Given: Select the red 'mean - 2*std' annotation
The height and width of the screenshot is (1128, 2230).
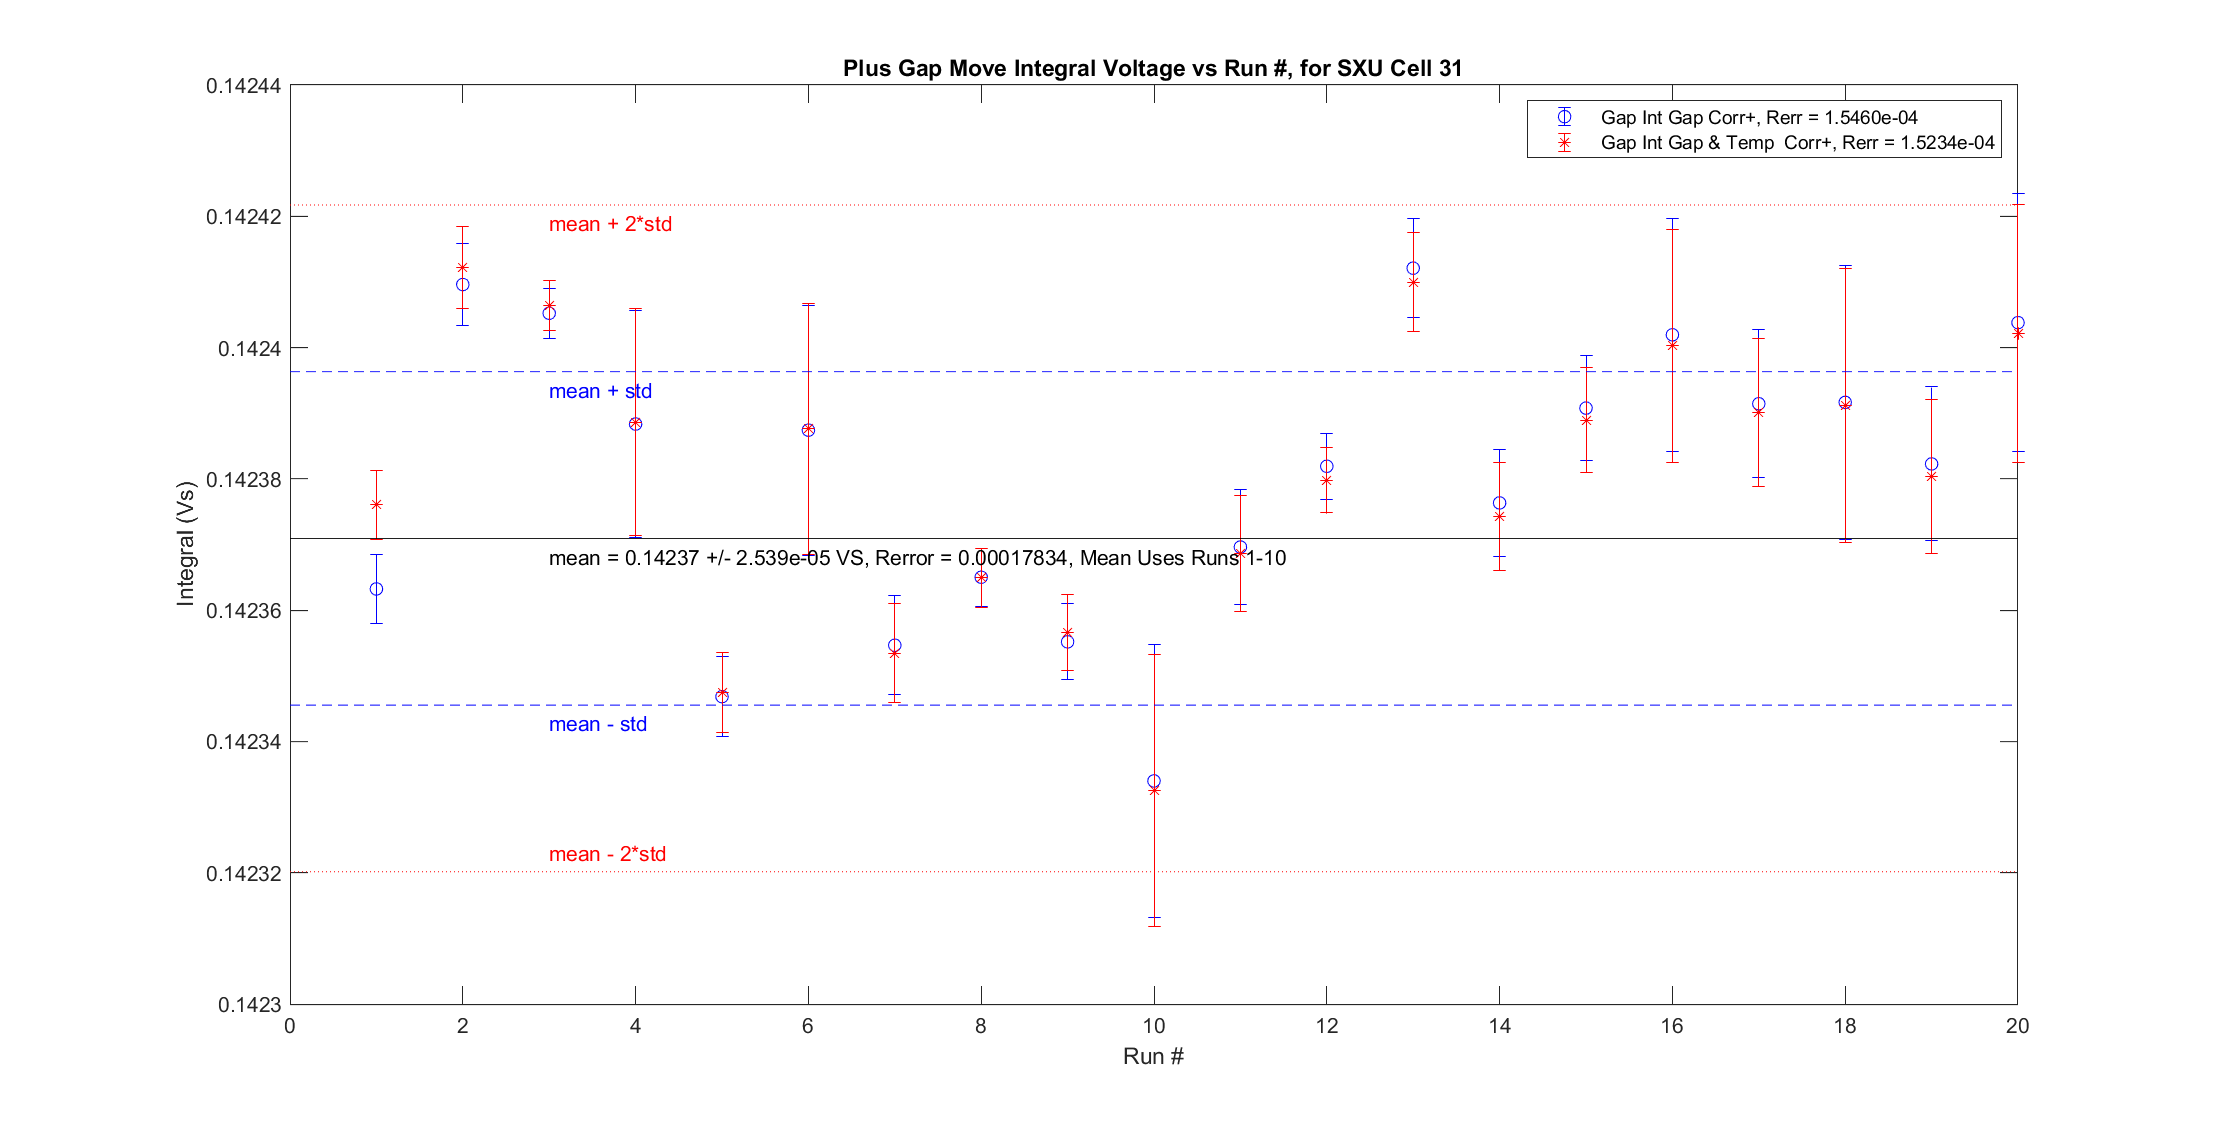Looking at the screenshot, I should point(607,854).
